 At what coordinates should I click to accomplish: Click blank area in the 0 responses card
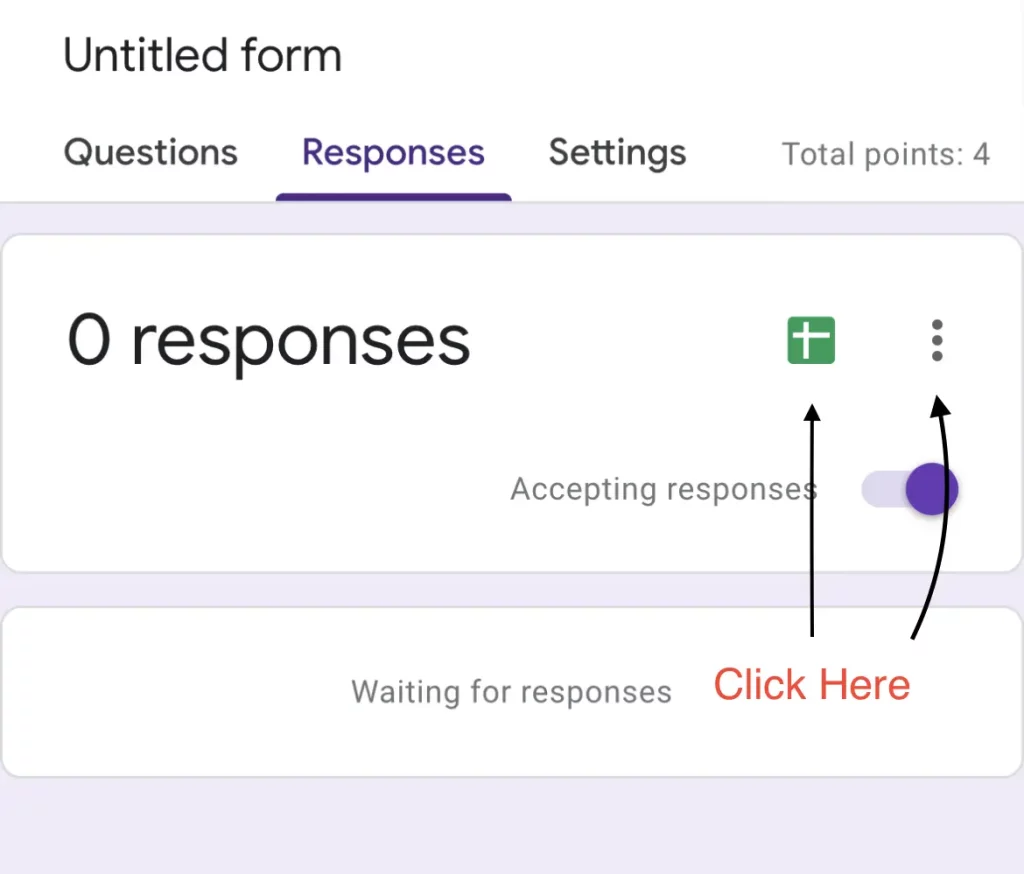[x=250, y=480]
